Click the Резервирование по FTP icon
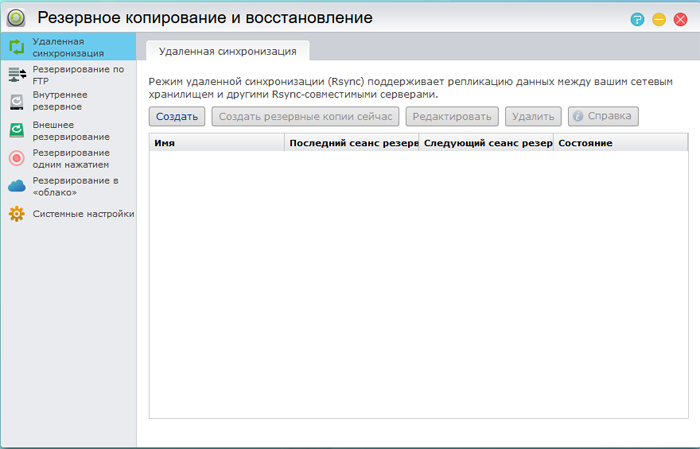Image resolution: width=700 pixels, height=449 pixels. (17, 75)
